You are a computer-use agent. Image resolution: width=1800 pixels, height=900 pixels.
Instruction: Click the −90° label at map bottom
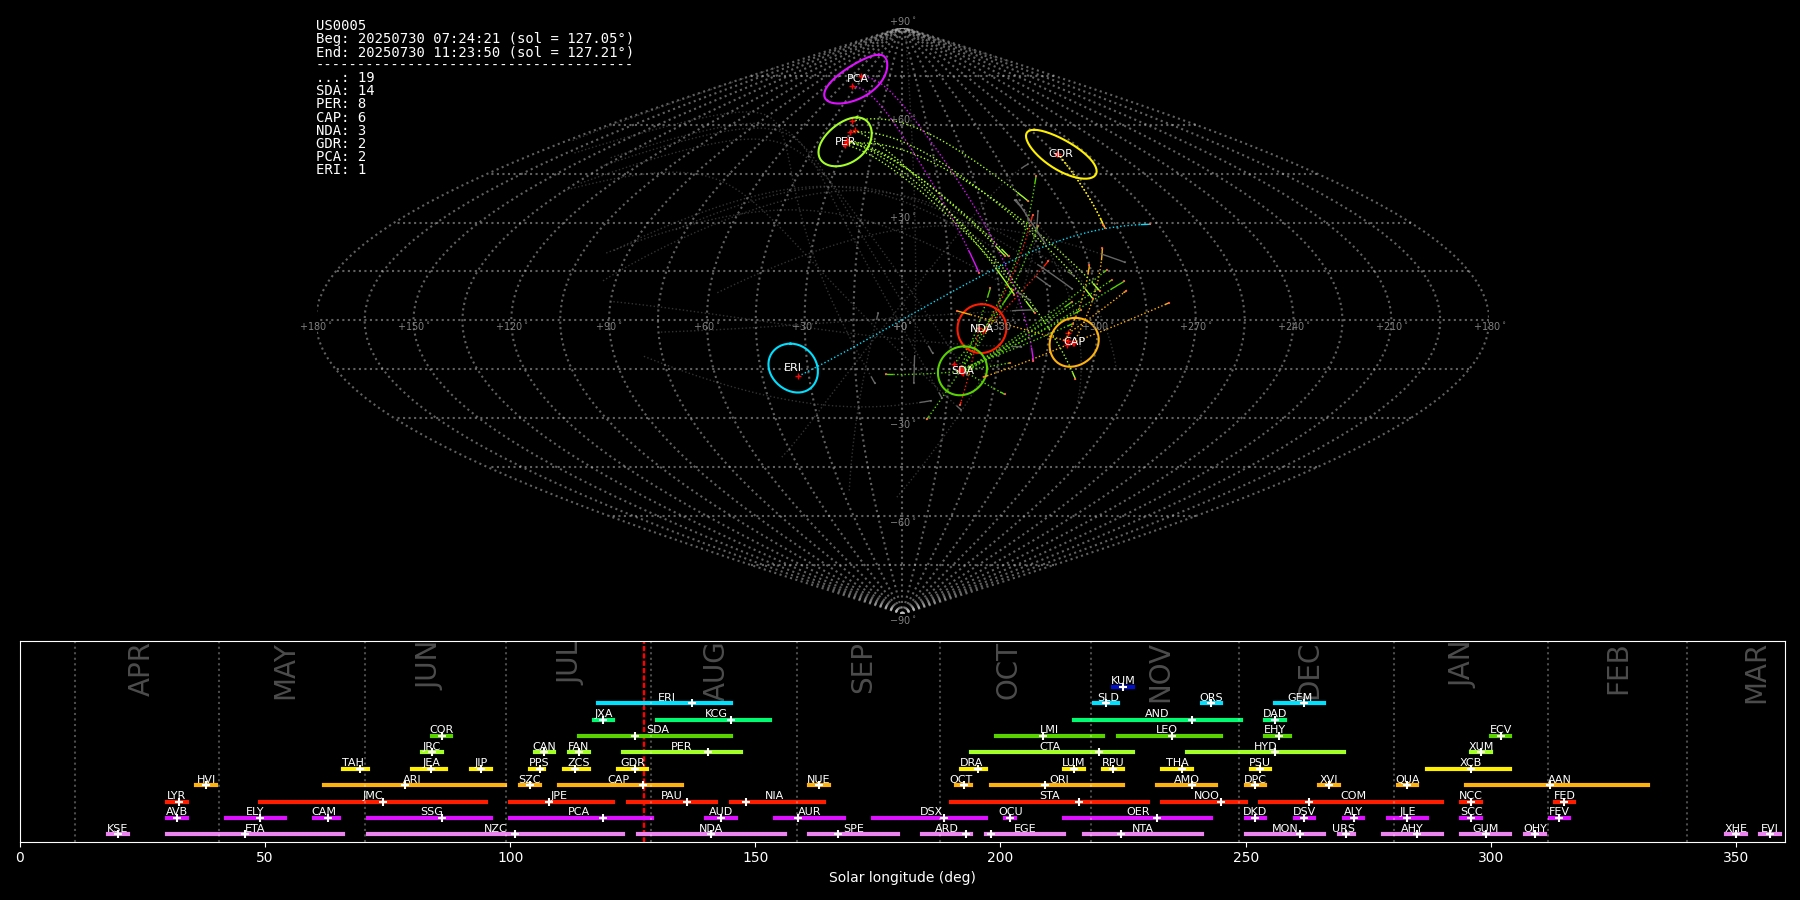tap(902, 621)
